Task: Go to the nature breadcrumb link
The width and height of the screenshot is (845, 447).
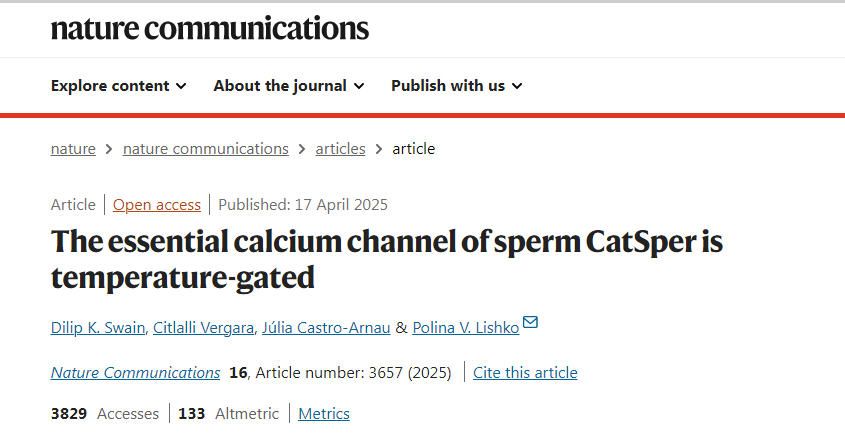Action: pos(73,149)
